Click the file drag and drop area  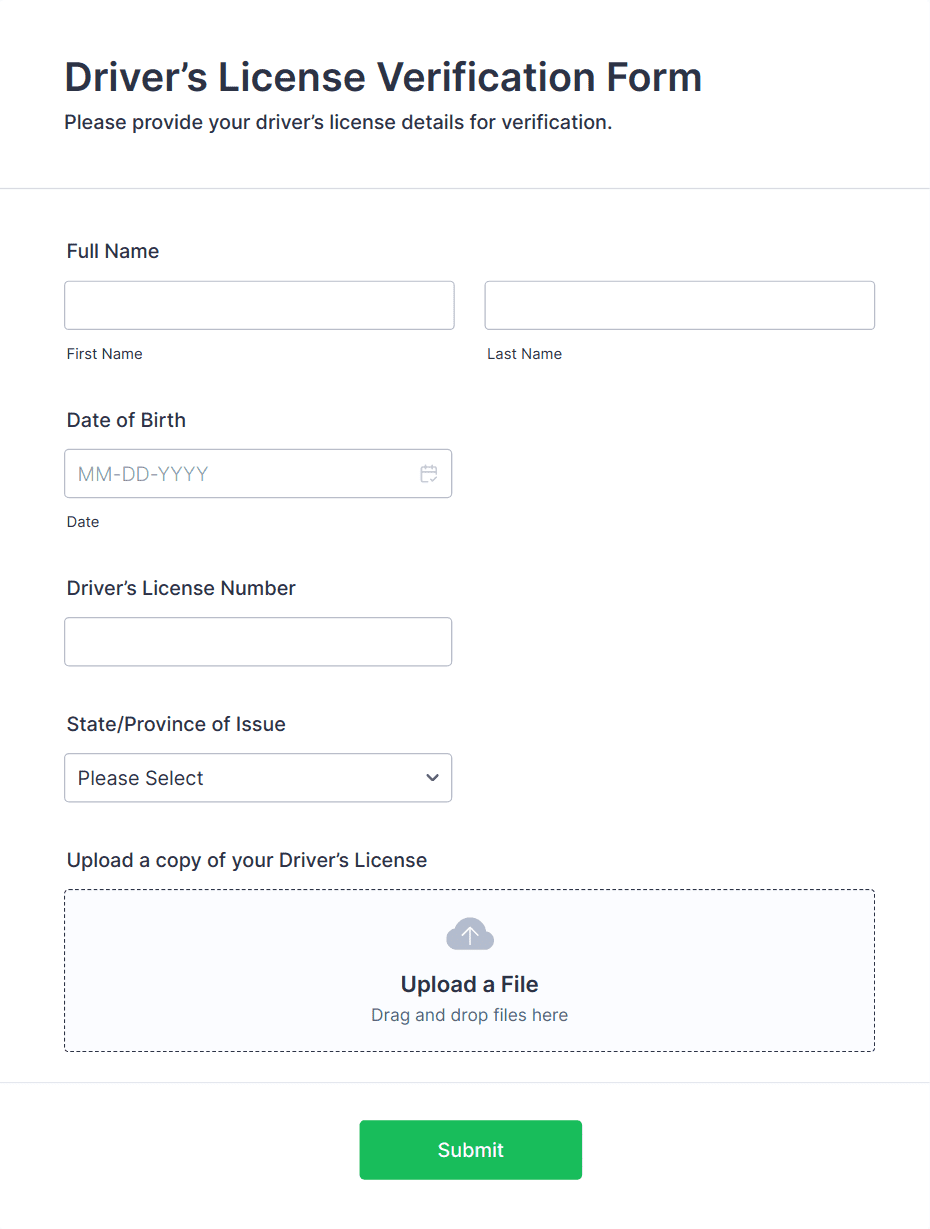(470, 971)
